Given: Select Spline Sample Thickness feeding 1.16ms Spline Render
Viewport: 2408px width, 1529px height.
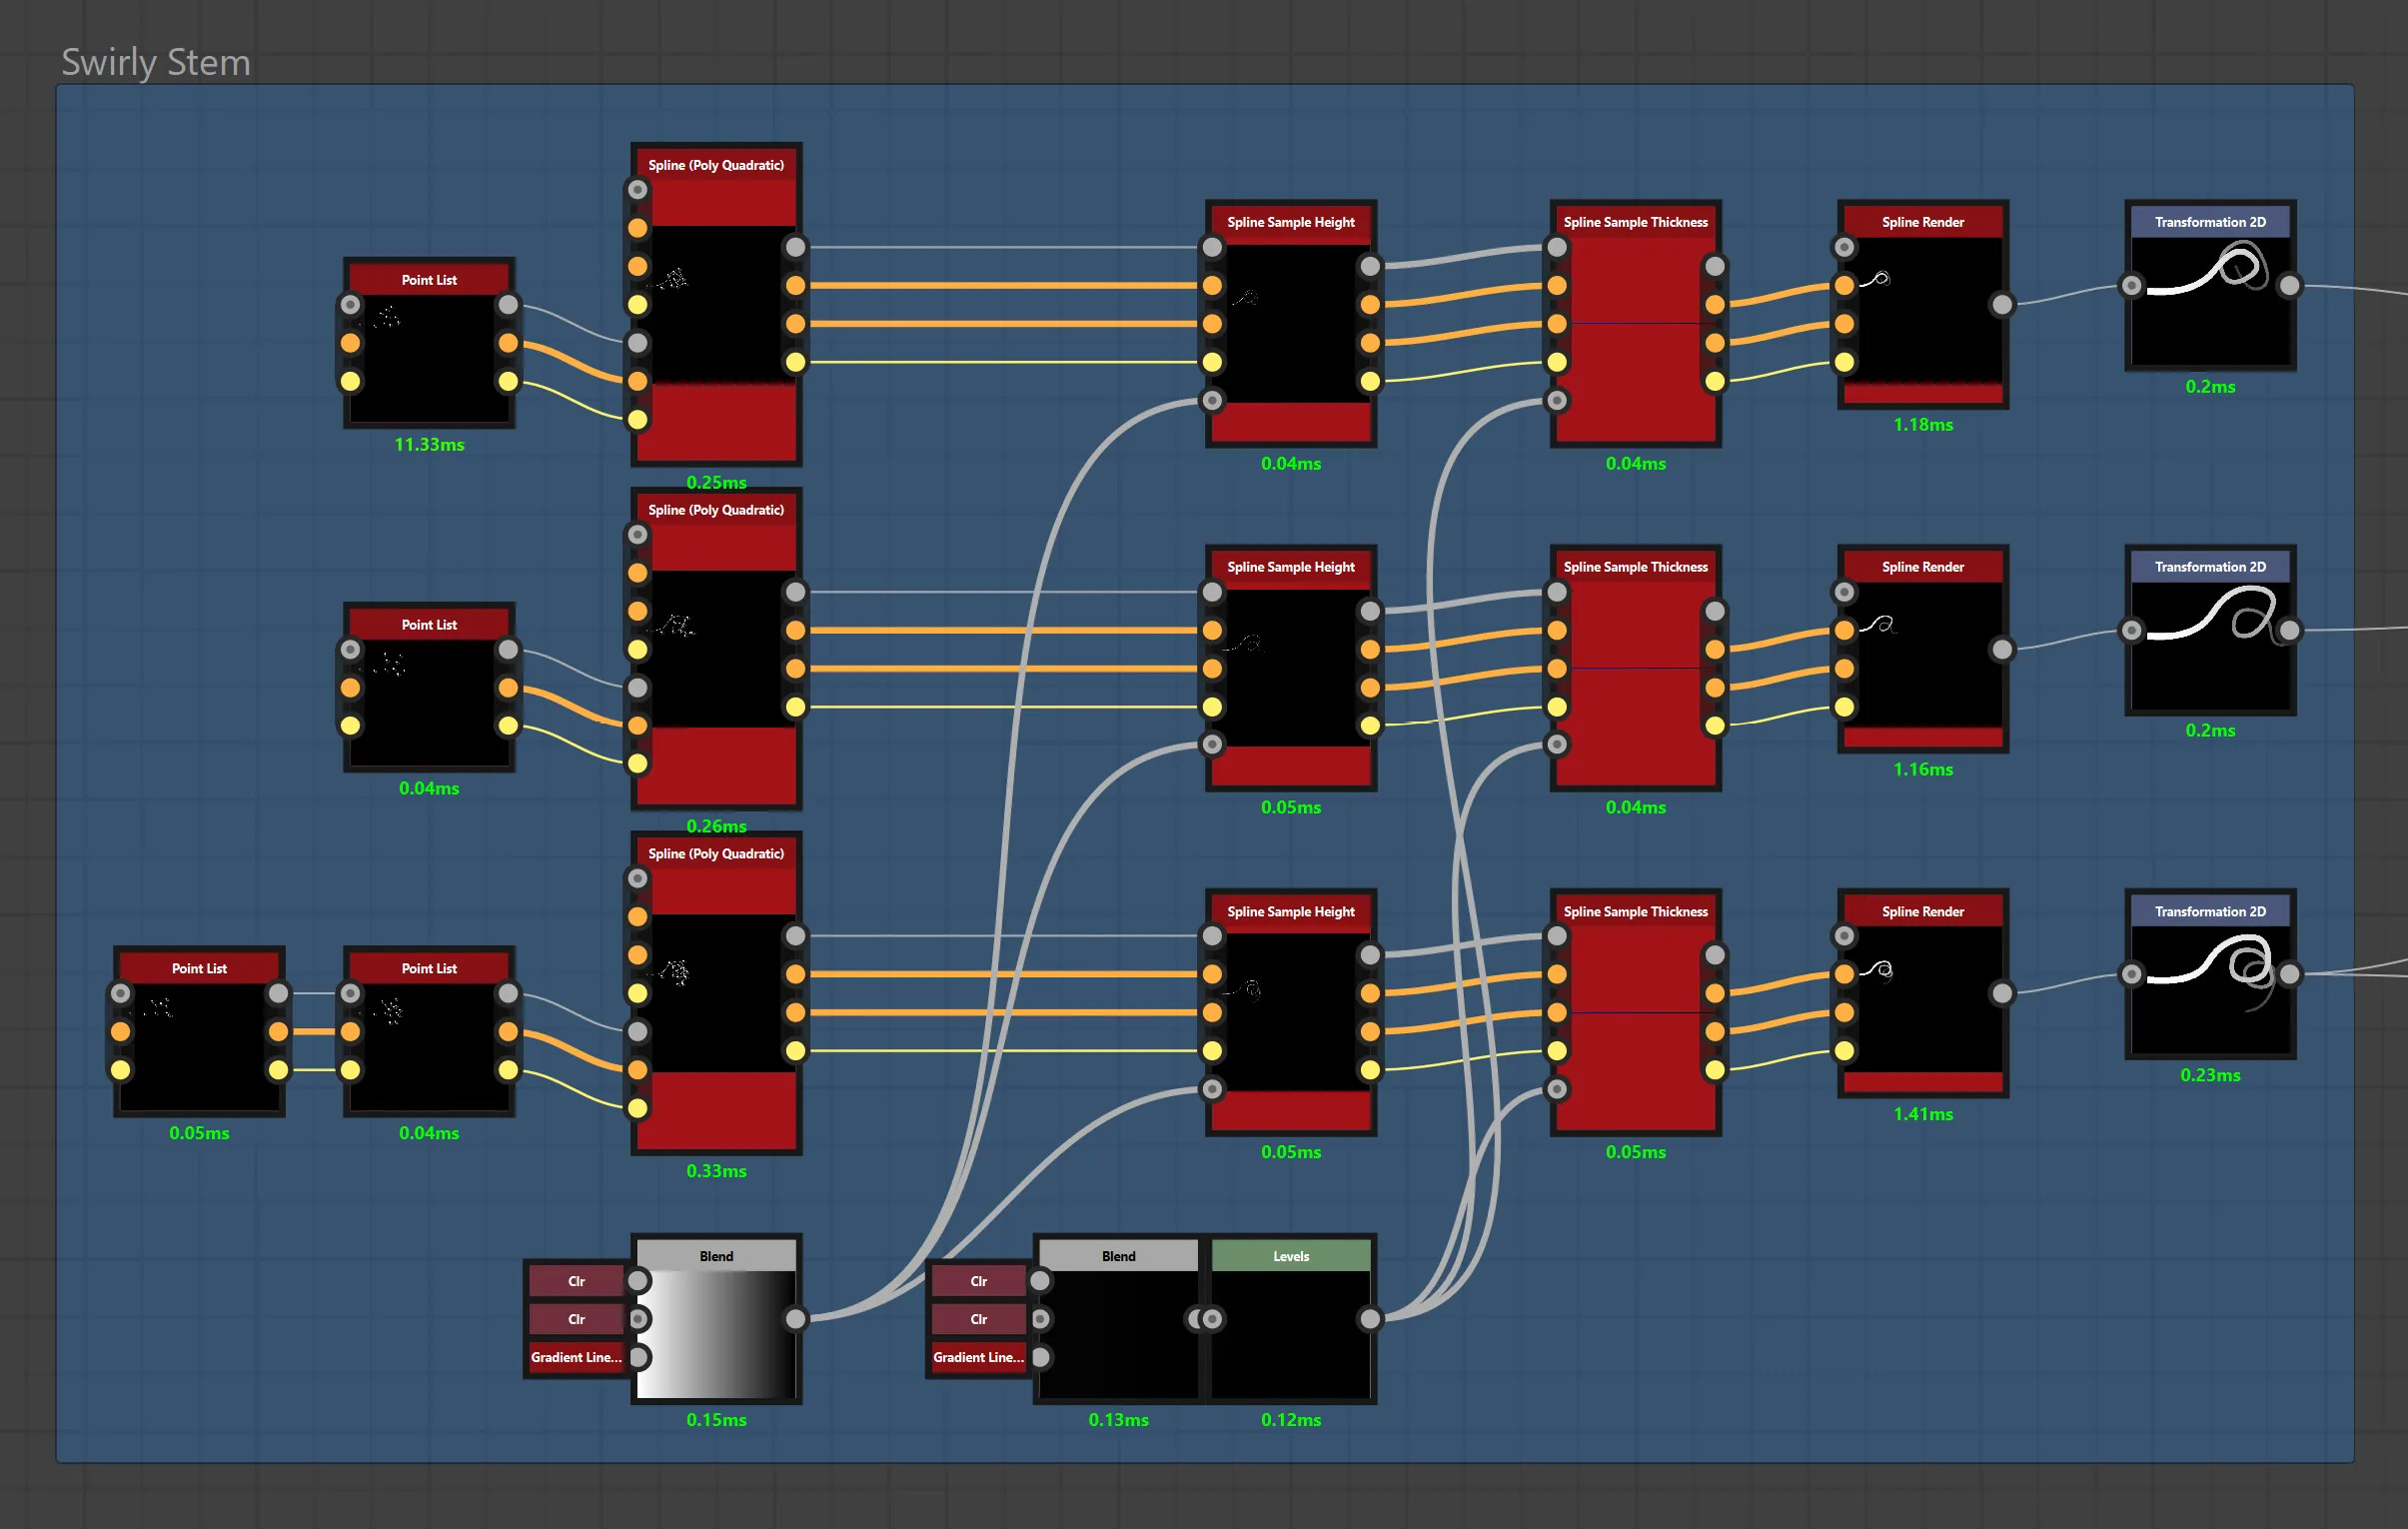Looking at the screenshot, I should pyautogui.click(x=1635, y=668).
